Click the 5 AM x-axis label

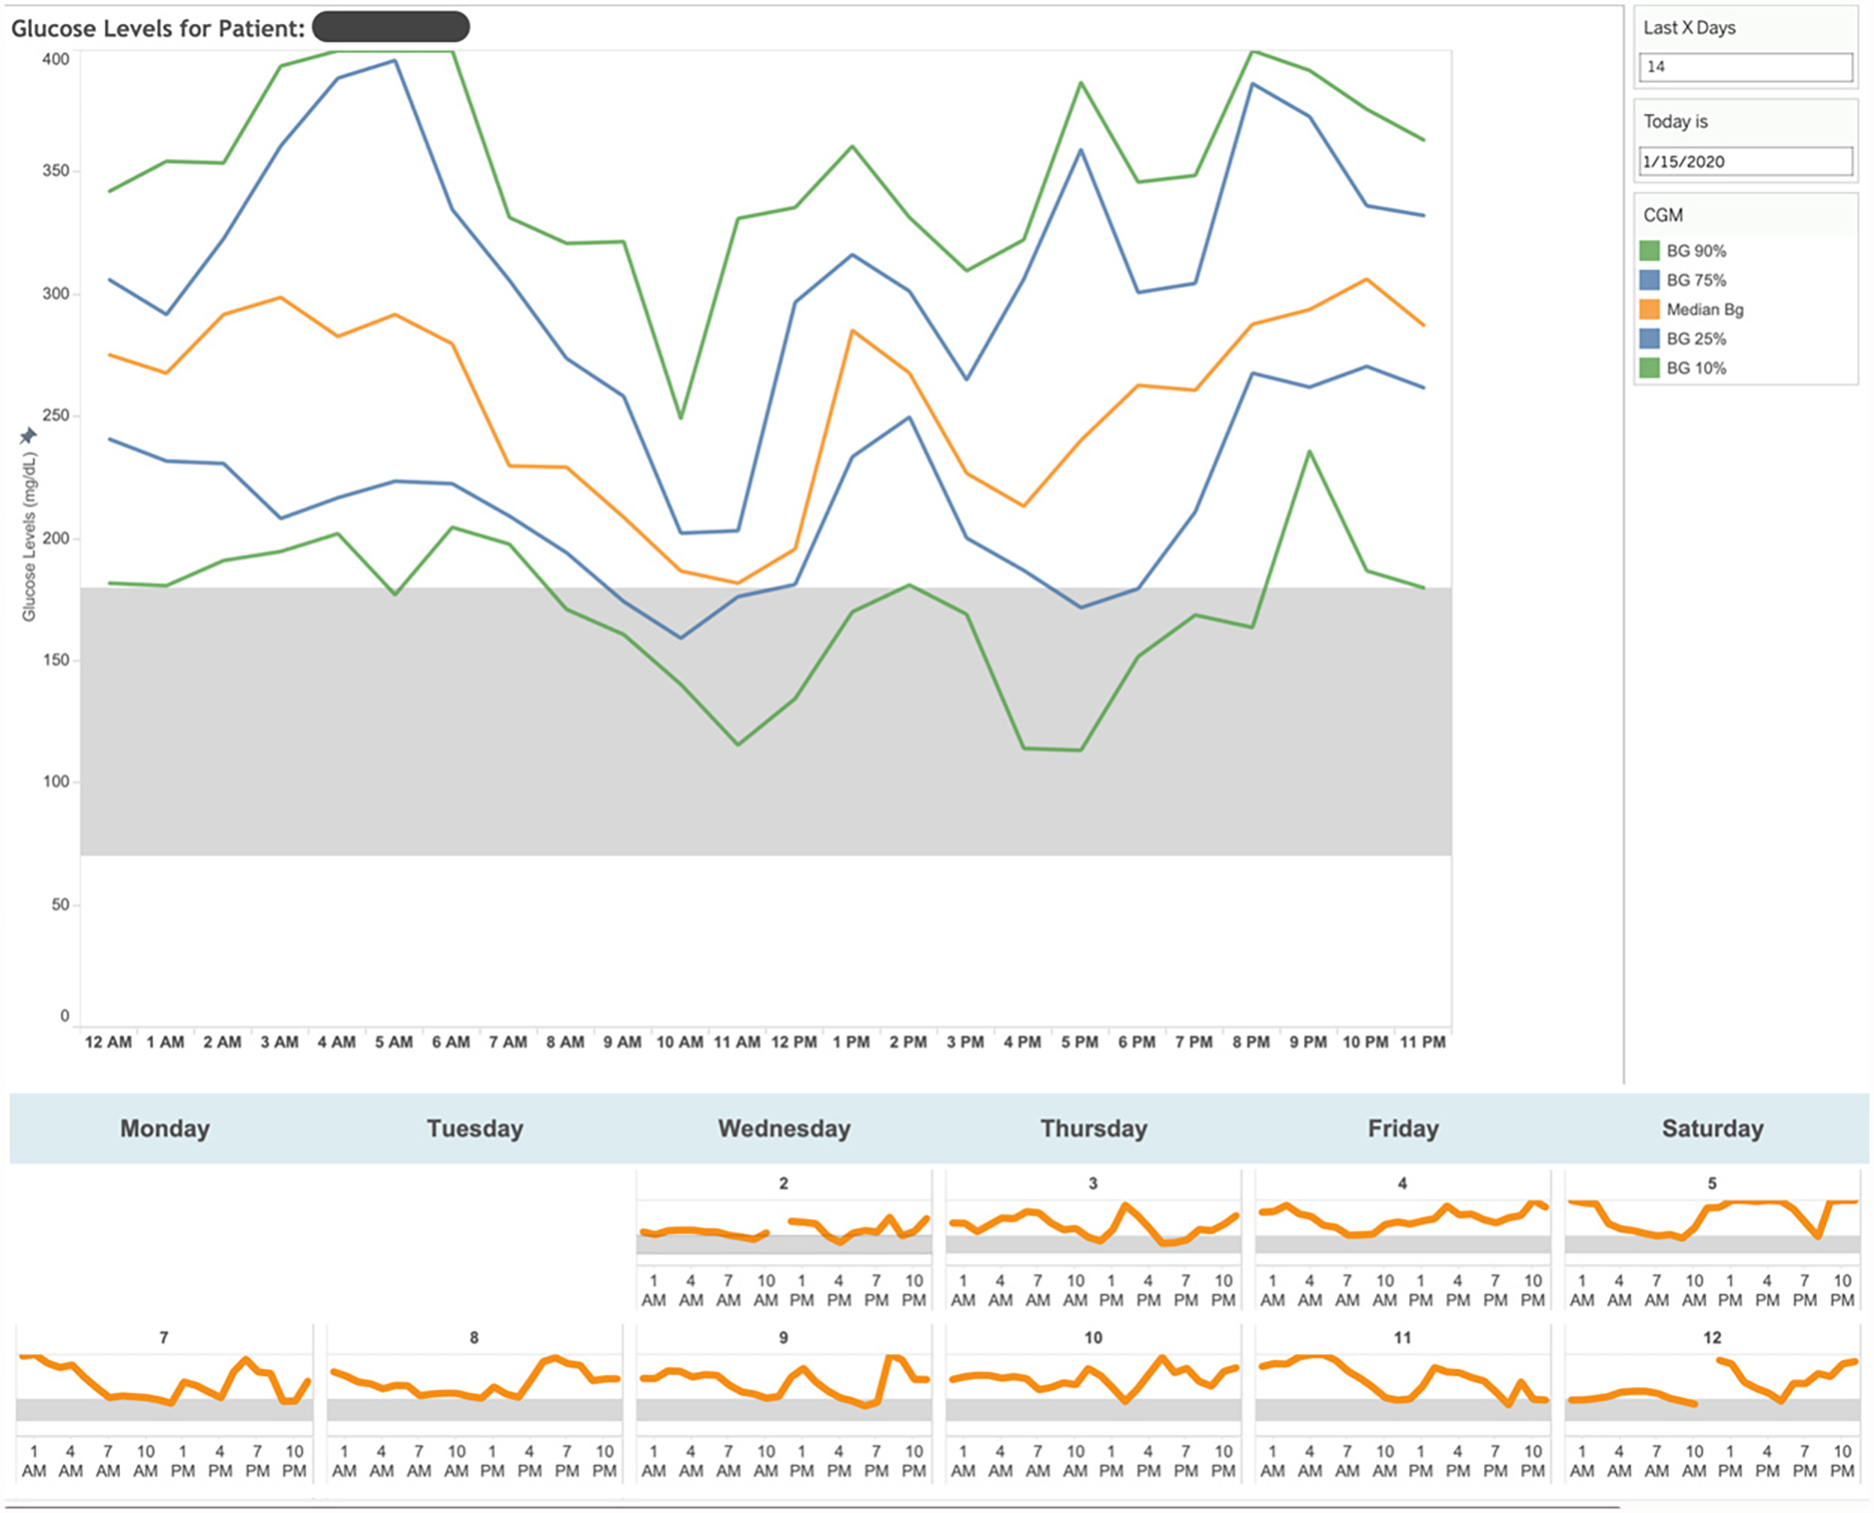394,1042
